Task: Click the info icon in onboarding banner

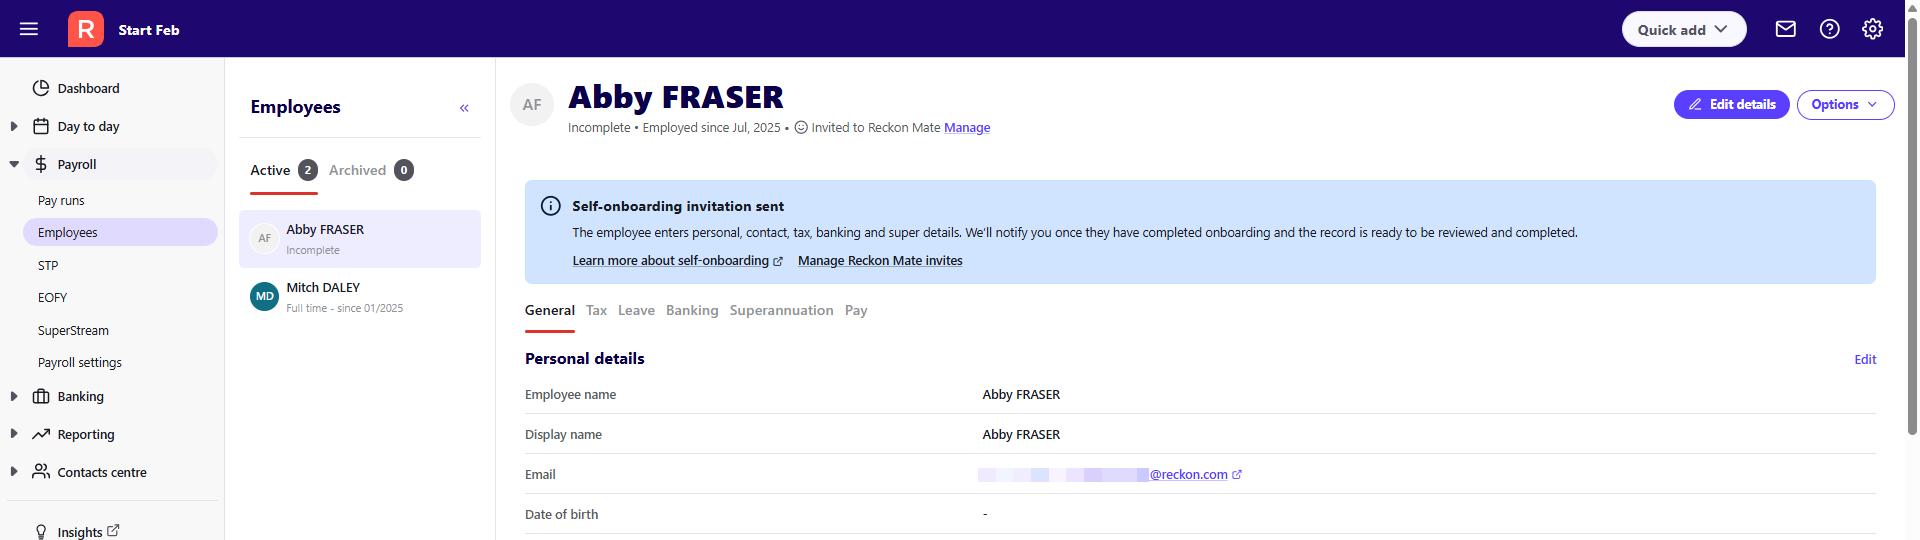Action: [550, 206]
